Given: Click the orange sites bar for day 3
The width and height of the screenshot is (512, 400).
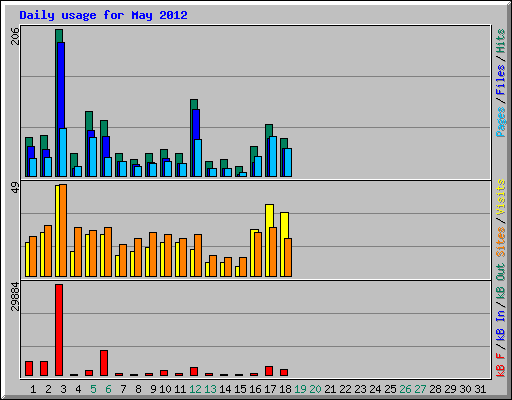Looking at the screenshot, I should [x=63, y=231].
